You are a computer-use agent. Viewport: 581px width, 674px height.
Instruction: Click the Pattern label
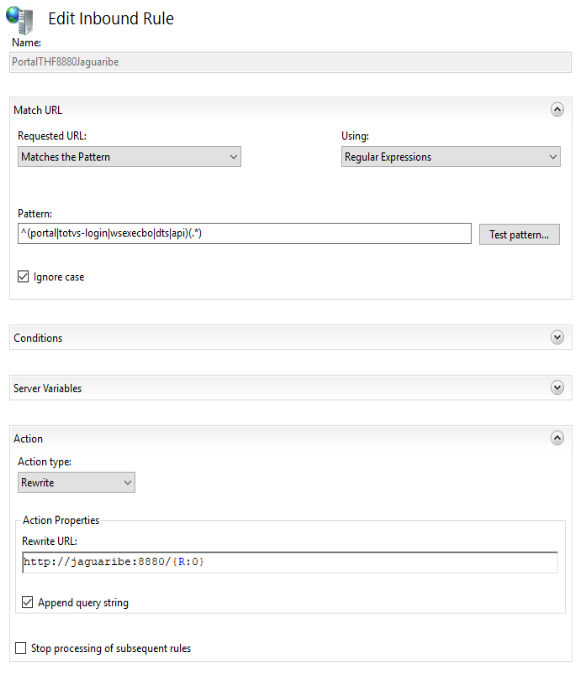[35, 214]
